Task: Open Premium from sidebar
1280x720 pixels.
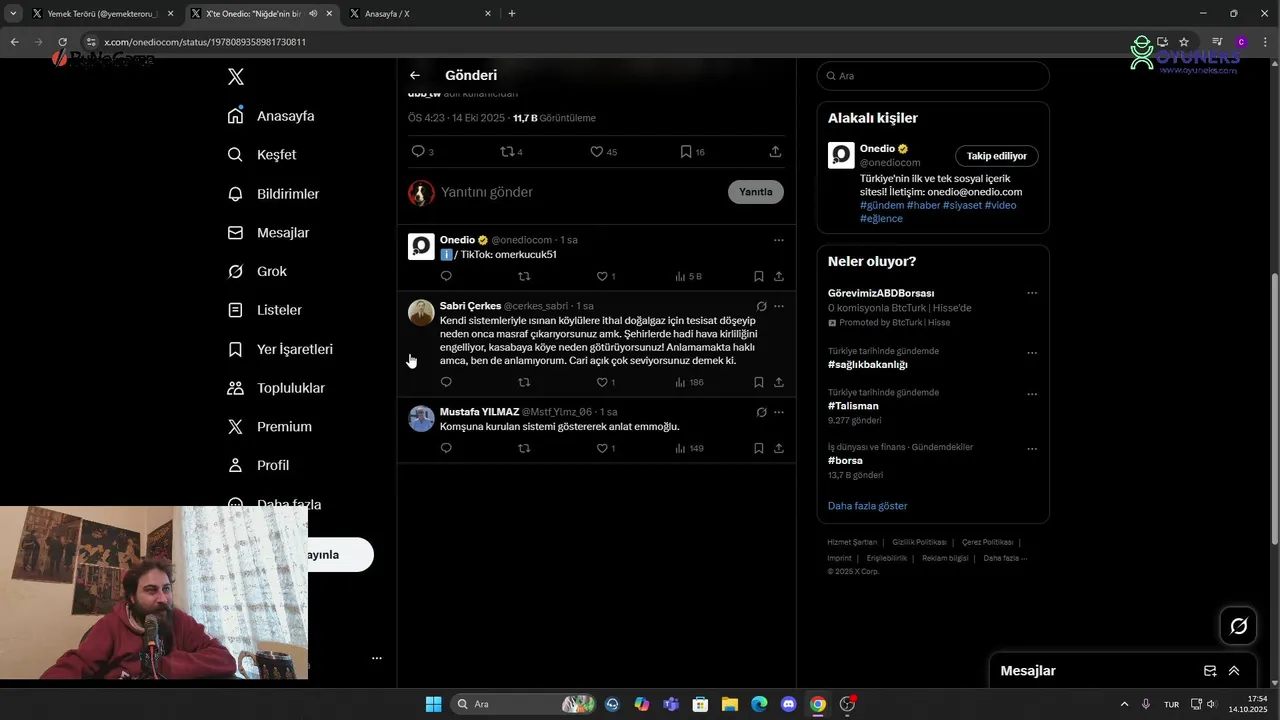Action: coord(270,427)
